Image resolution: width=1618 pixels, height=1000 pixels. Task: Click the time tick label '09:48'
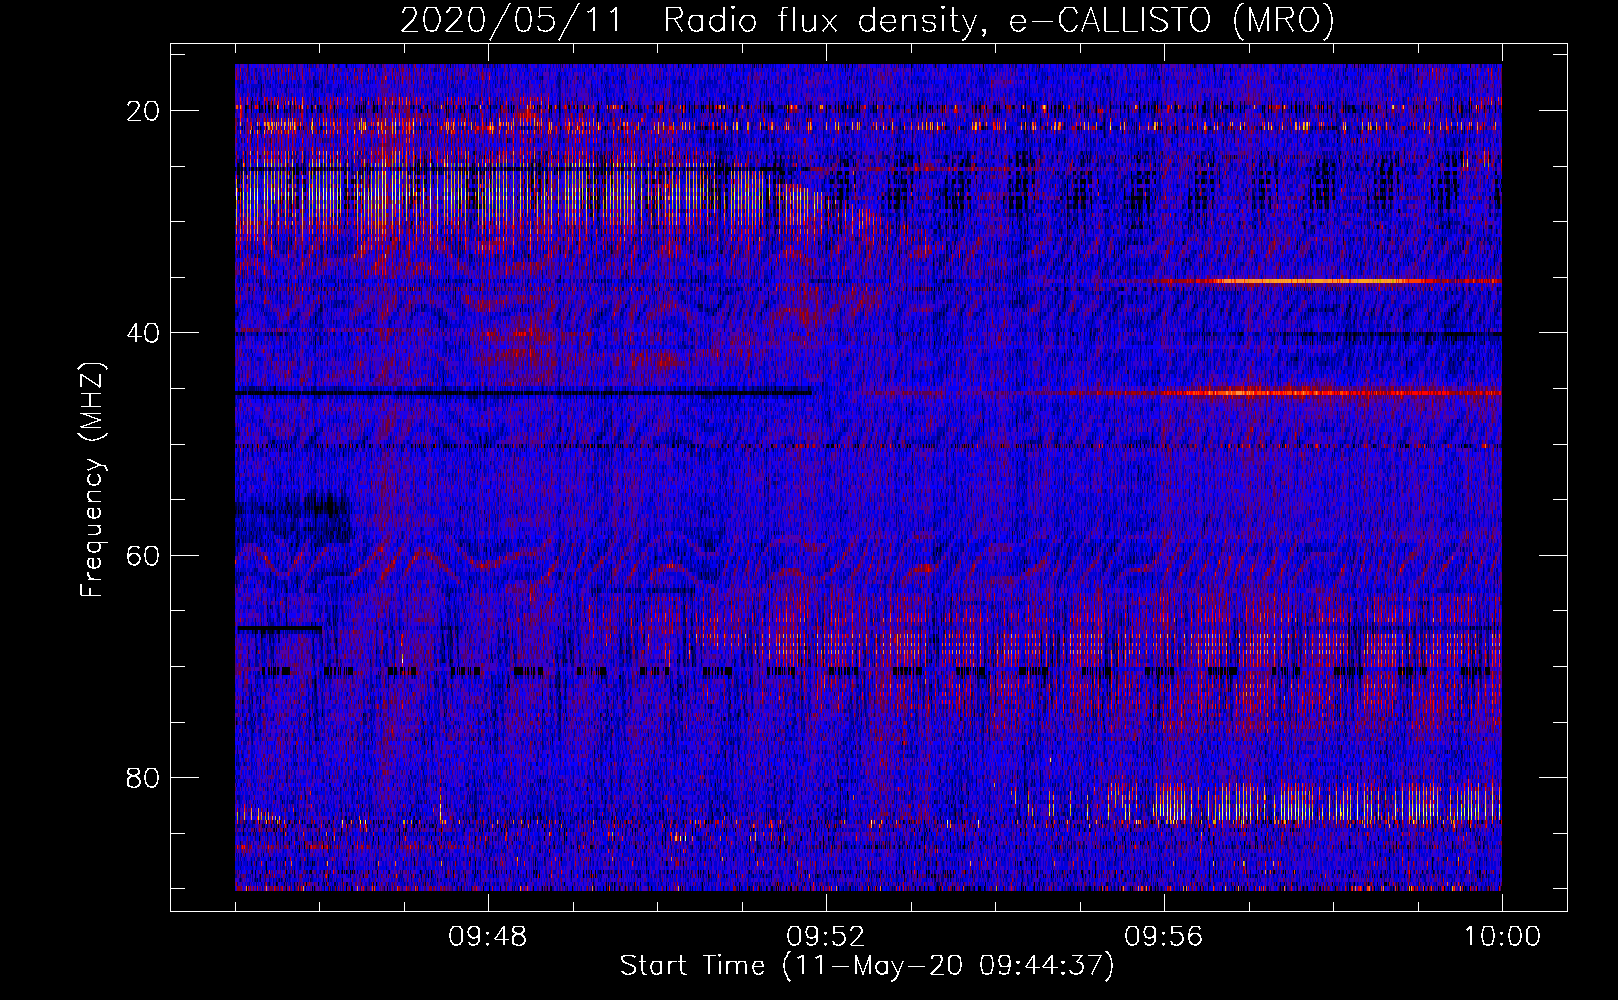pos(488,937)
